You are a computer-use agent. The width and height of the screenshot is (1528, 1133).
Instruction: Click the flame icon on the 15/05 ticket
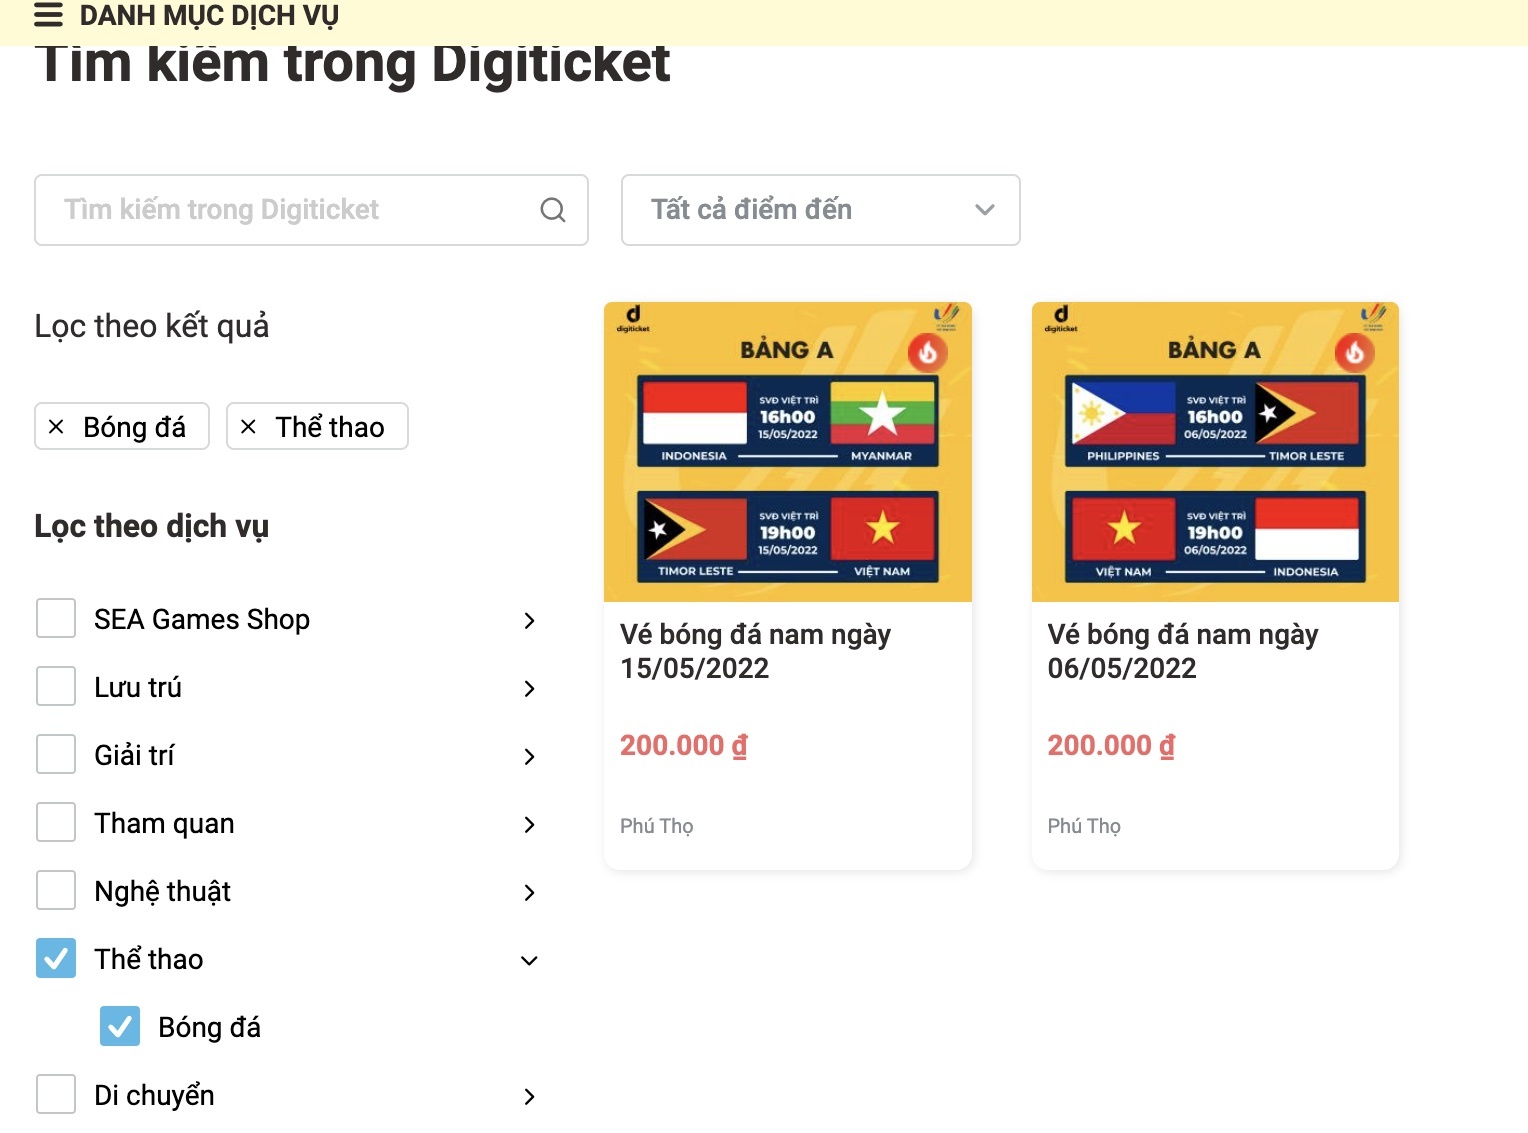pyautogui.click(x=928, y=353)
